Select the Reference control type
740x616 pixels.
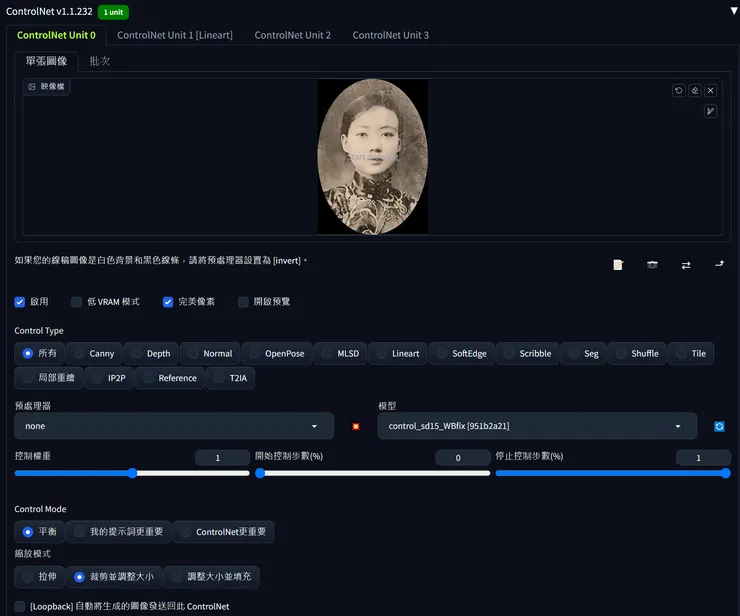point(170,378)
